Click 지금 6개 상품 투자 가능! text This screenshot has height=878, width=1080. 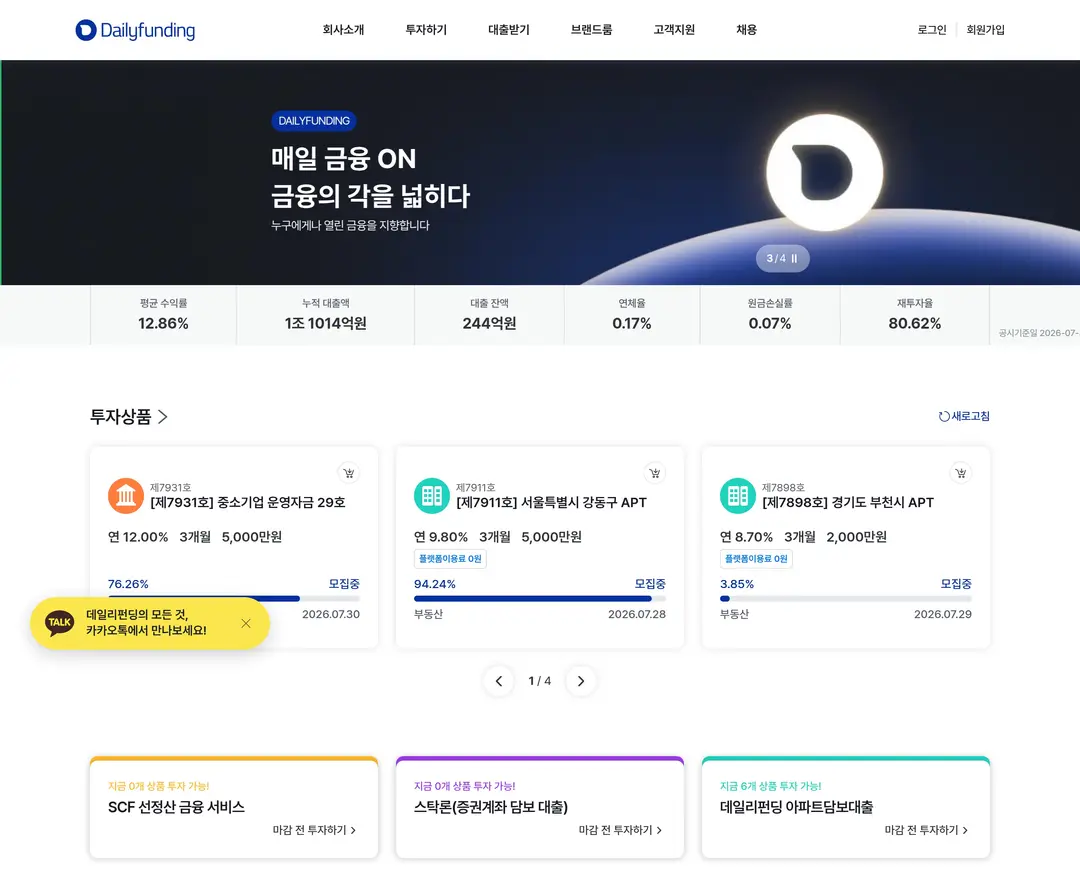point(771,786)
